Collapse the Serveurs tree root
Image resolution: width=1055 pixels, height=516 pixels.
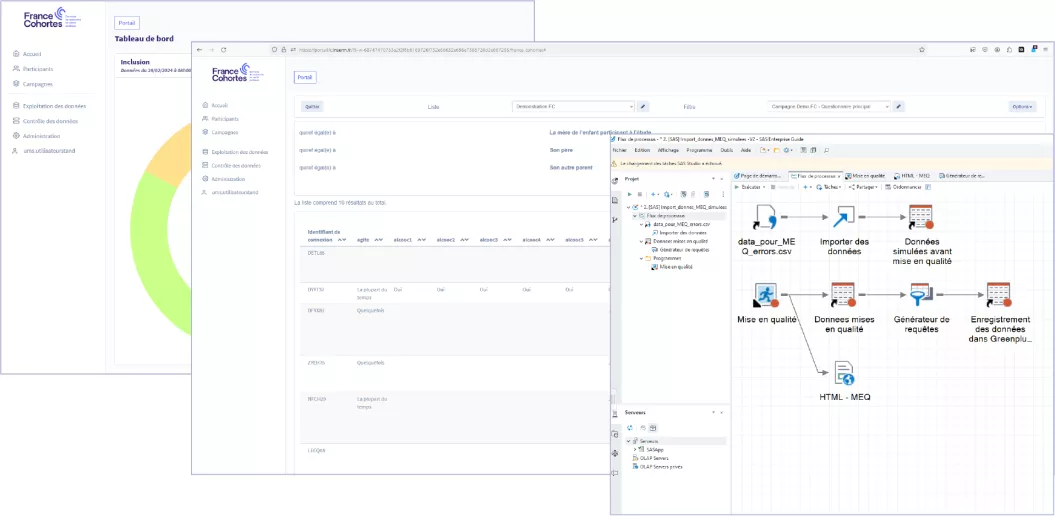pos(628,441)
